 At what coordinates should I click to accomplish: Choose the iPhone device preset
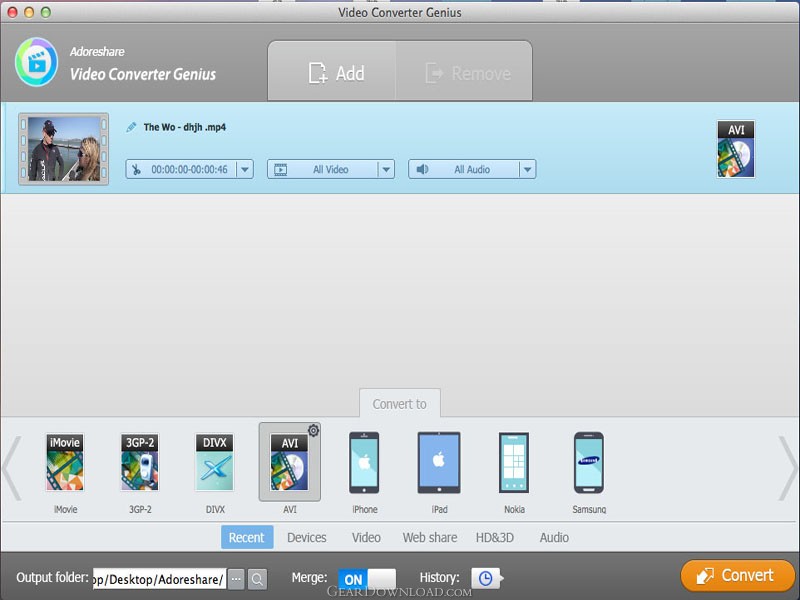364,463
